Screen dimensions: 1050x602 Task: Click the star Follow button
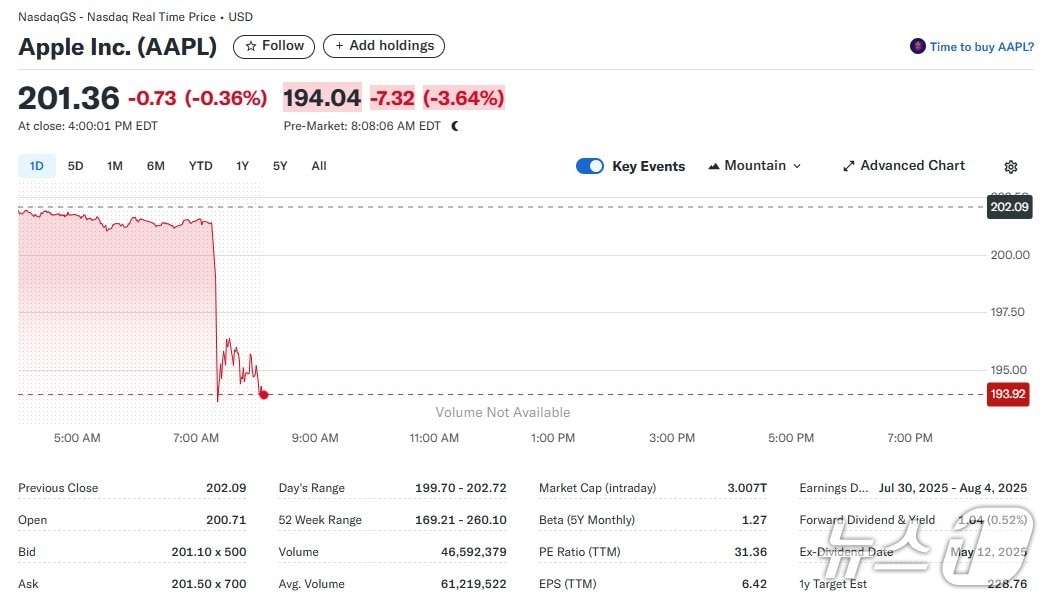tap(274, 46)
